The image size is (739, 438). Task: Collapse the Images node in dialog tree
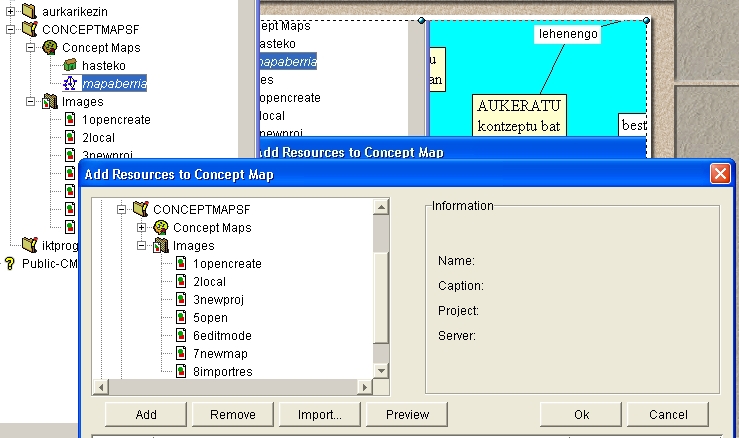pyautogui.click(x=141, y=246)
